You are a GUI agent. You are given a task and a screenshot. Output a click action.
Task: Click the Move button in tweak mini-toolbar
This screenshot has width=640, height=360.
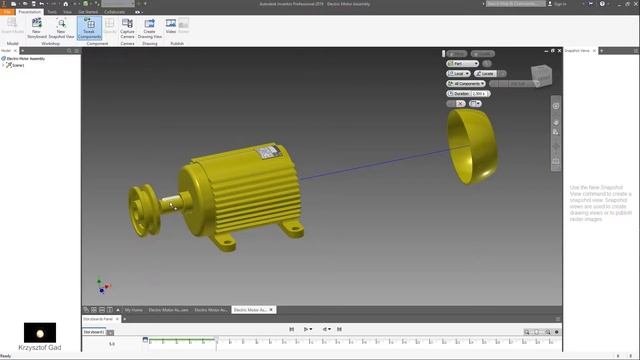pos(456,54)
